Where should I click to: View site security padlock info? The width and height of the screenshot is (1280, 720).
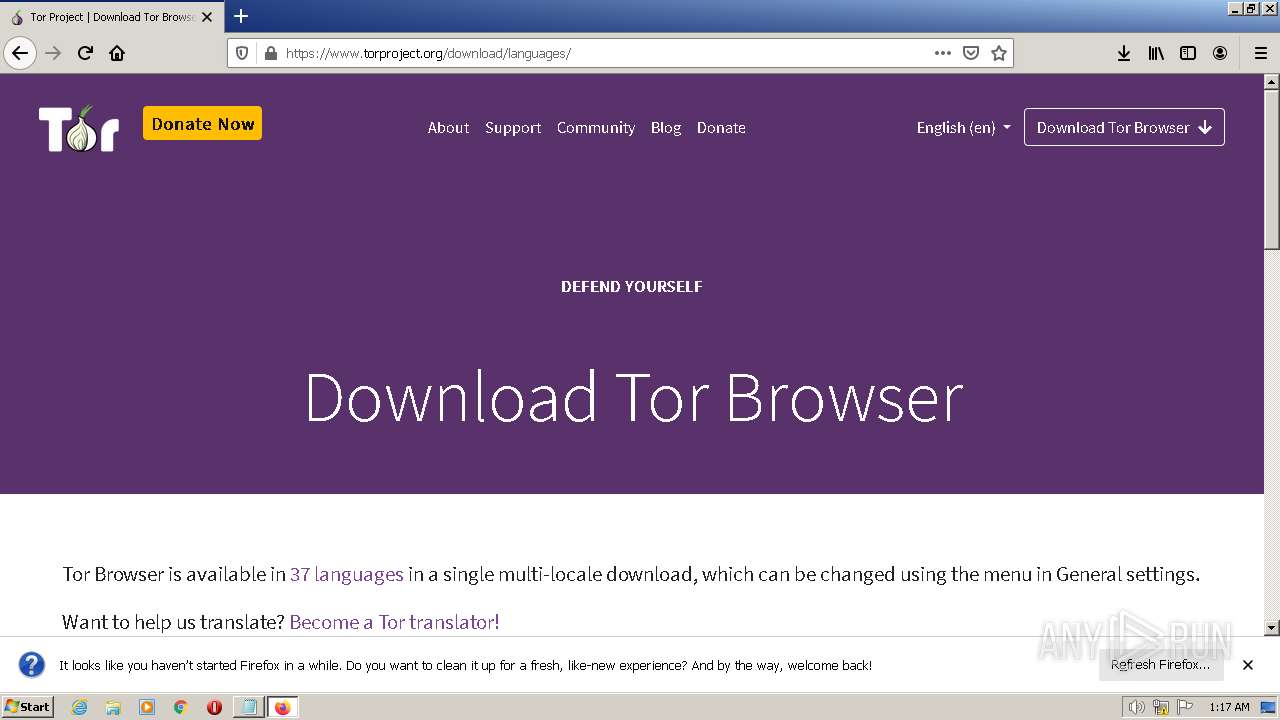[269, 53]
